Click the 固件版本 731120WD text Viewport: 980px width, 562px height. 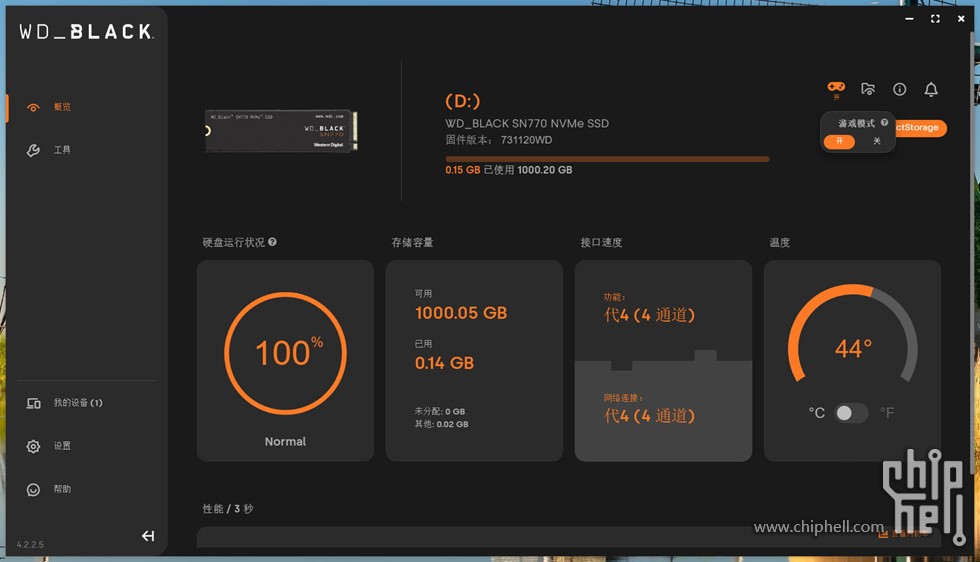tap(499, 140)
